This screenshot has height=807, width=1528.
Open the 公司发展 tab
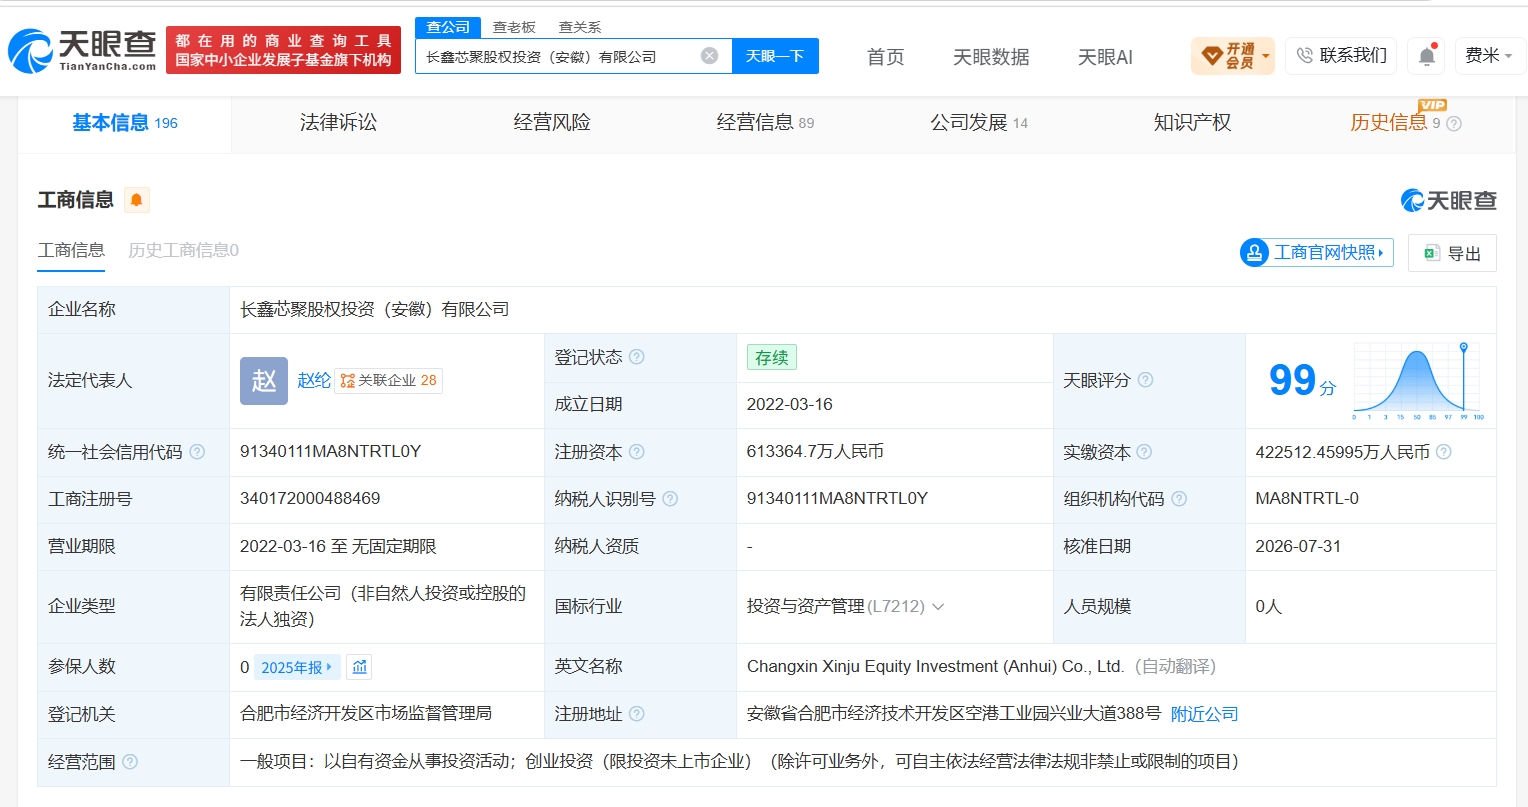(979, 123)
